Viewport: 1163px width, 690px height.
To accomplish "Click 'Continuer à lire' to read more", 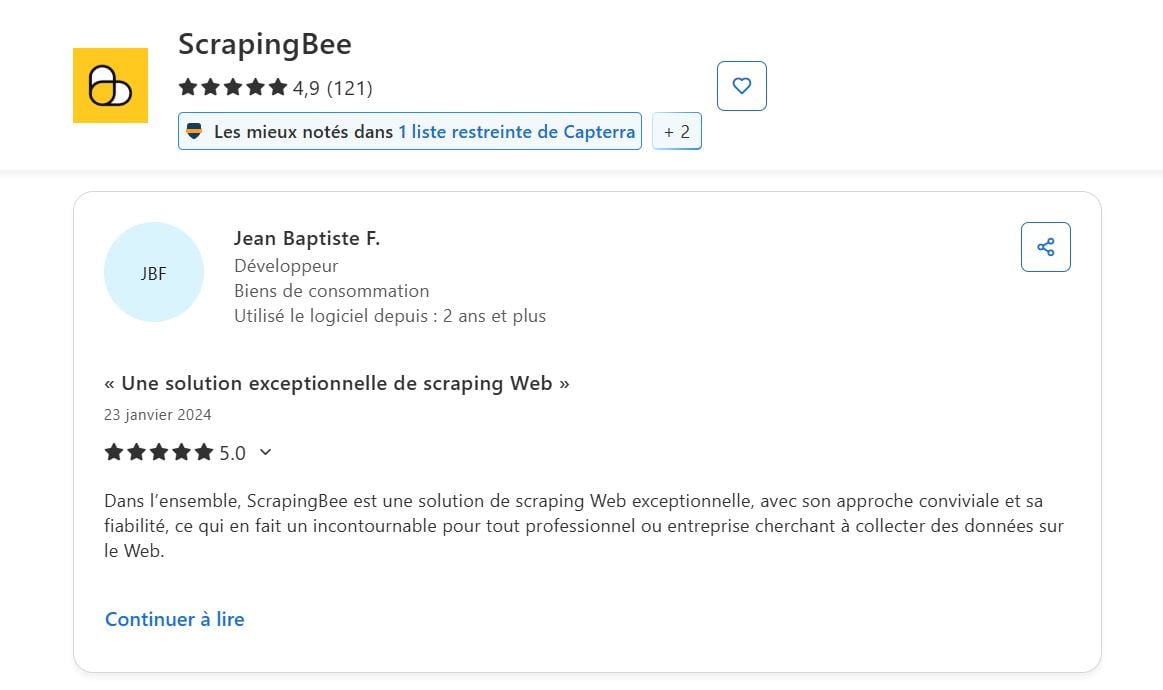I will [174, 619].
